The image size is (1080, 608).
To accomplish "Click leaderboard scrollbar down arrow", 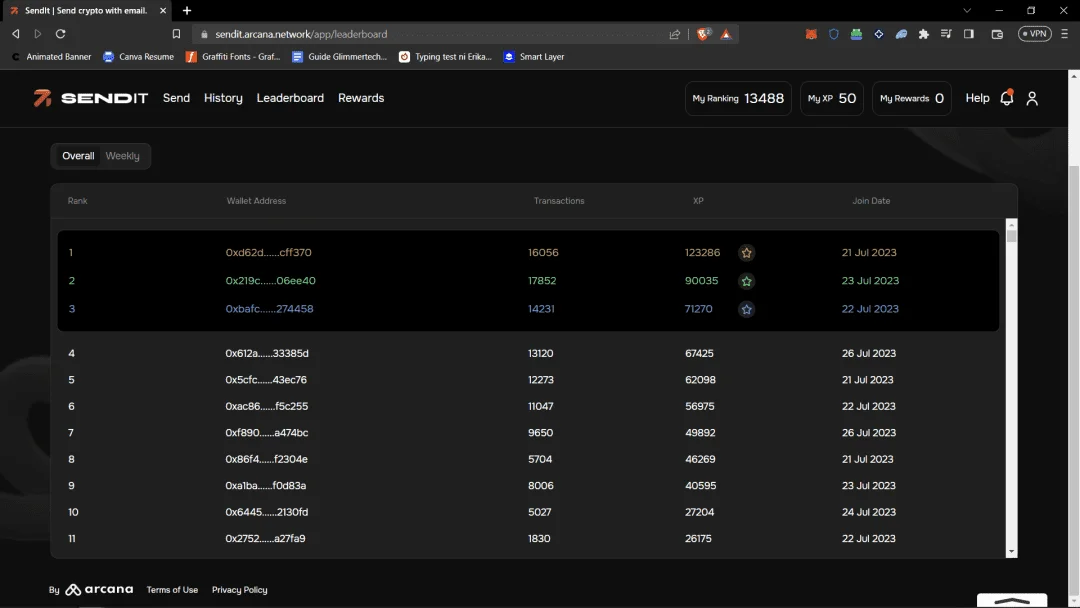I will (x=1011, y=552).
